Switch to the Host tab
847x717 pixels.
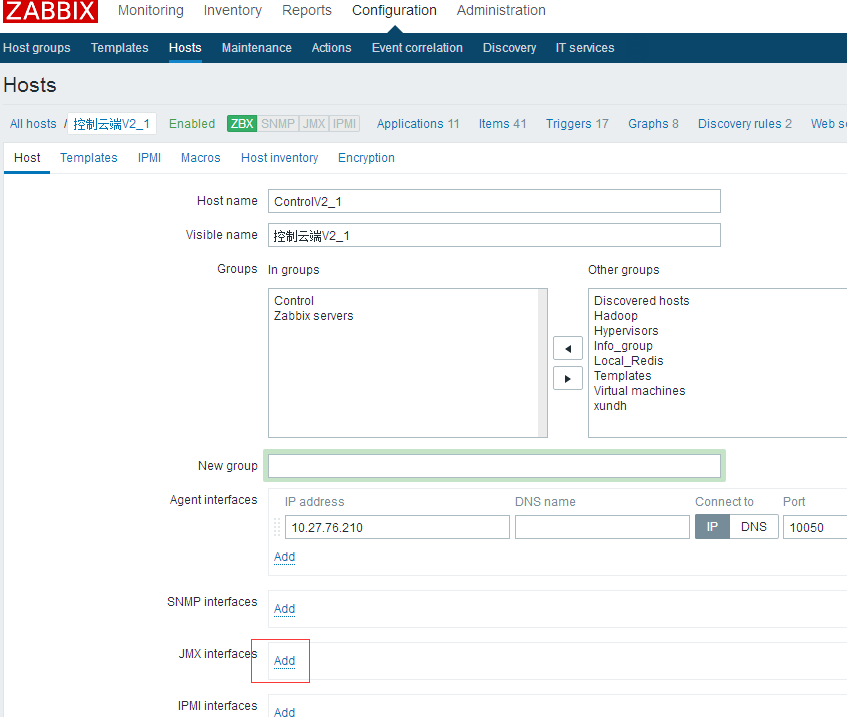(27, 158)
